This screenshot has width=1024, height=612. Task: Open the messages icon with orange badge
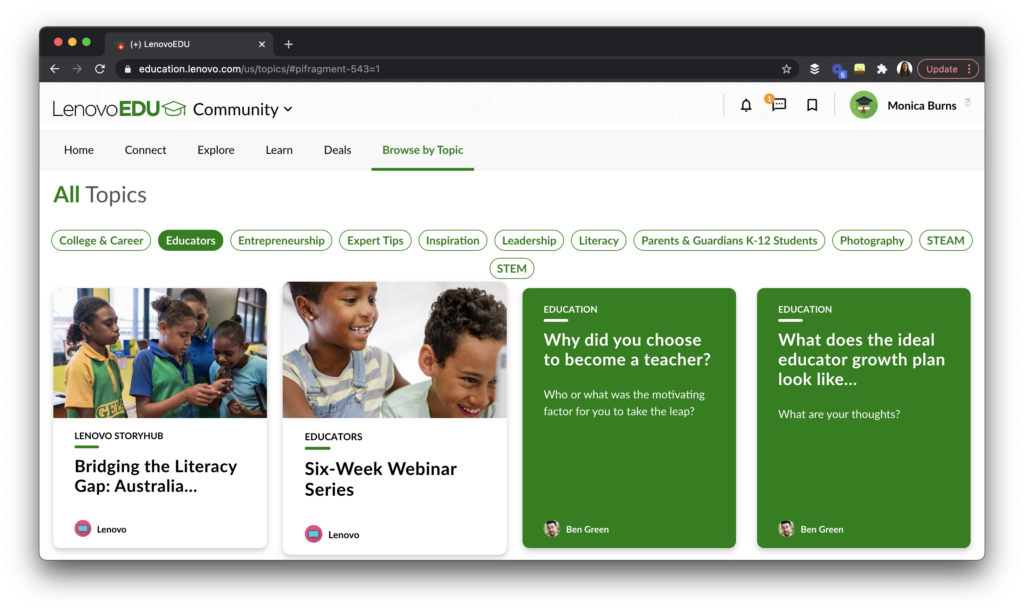coord(778,105)
